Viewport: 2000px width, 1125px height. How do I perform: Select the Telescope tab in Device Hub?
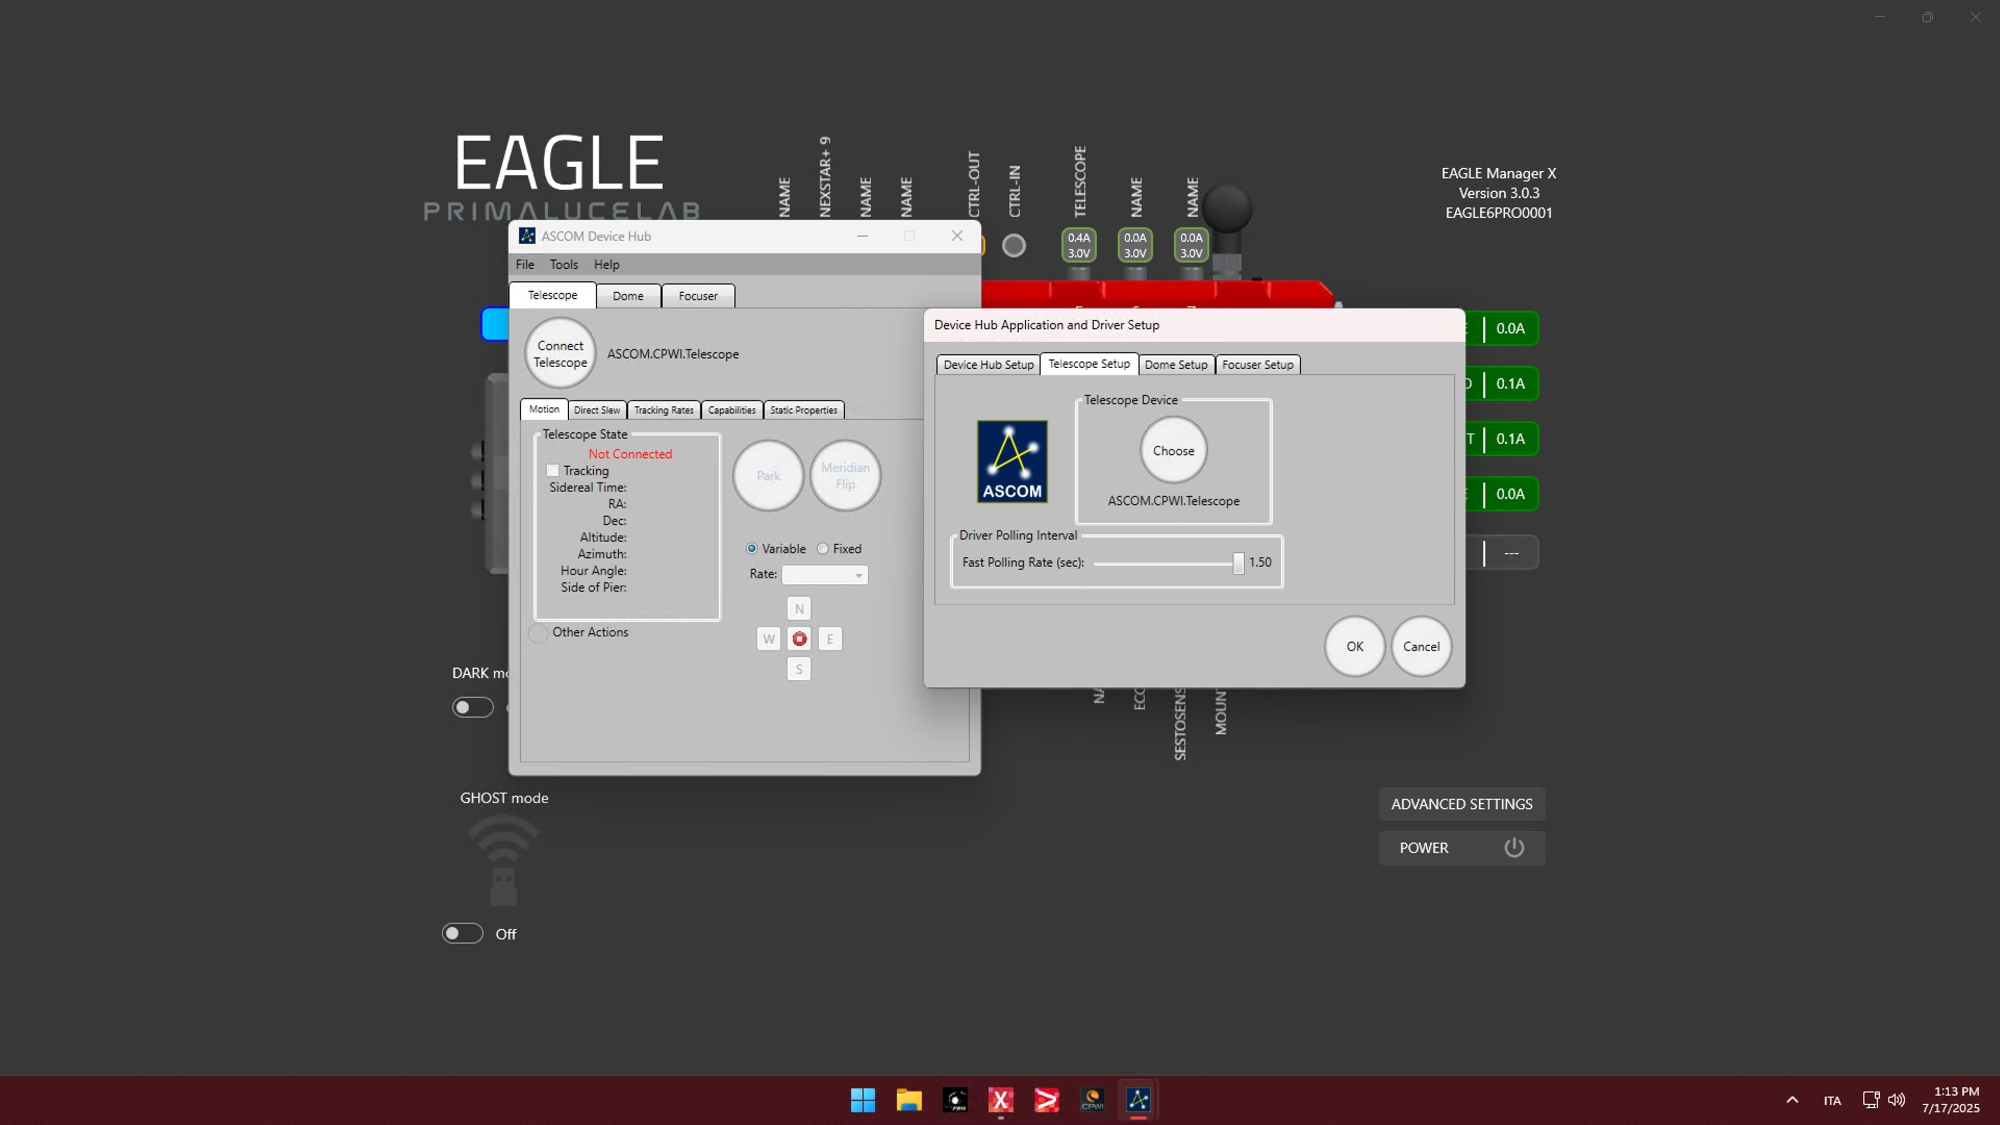[x=553, y=295]
